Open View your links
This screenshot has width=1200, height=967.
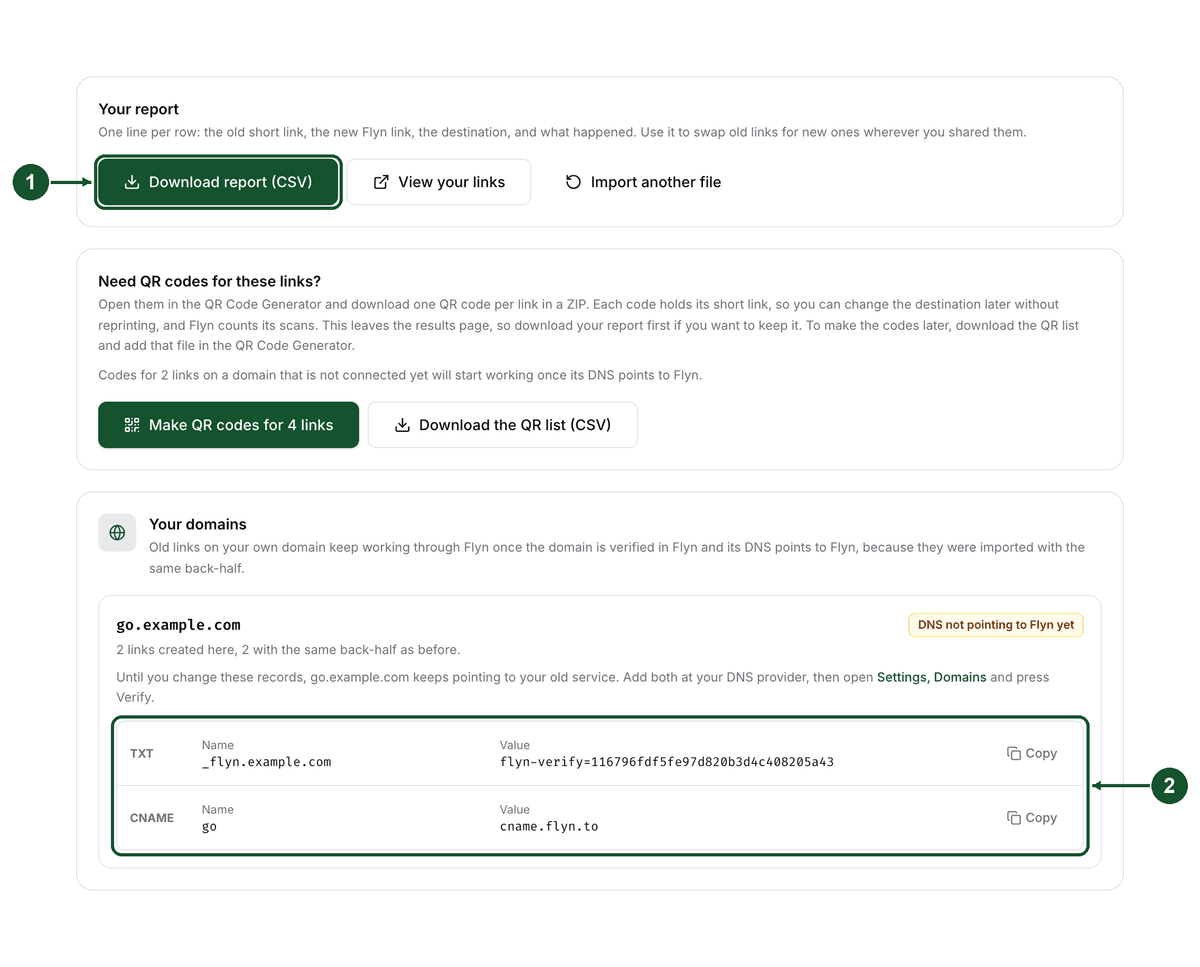coord(439,182)
